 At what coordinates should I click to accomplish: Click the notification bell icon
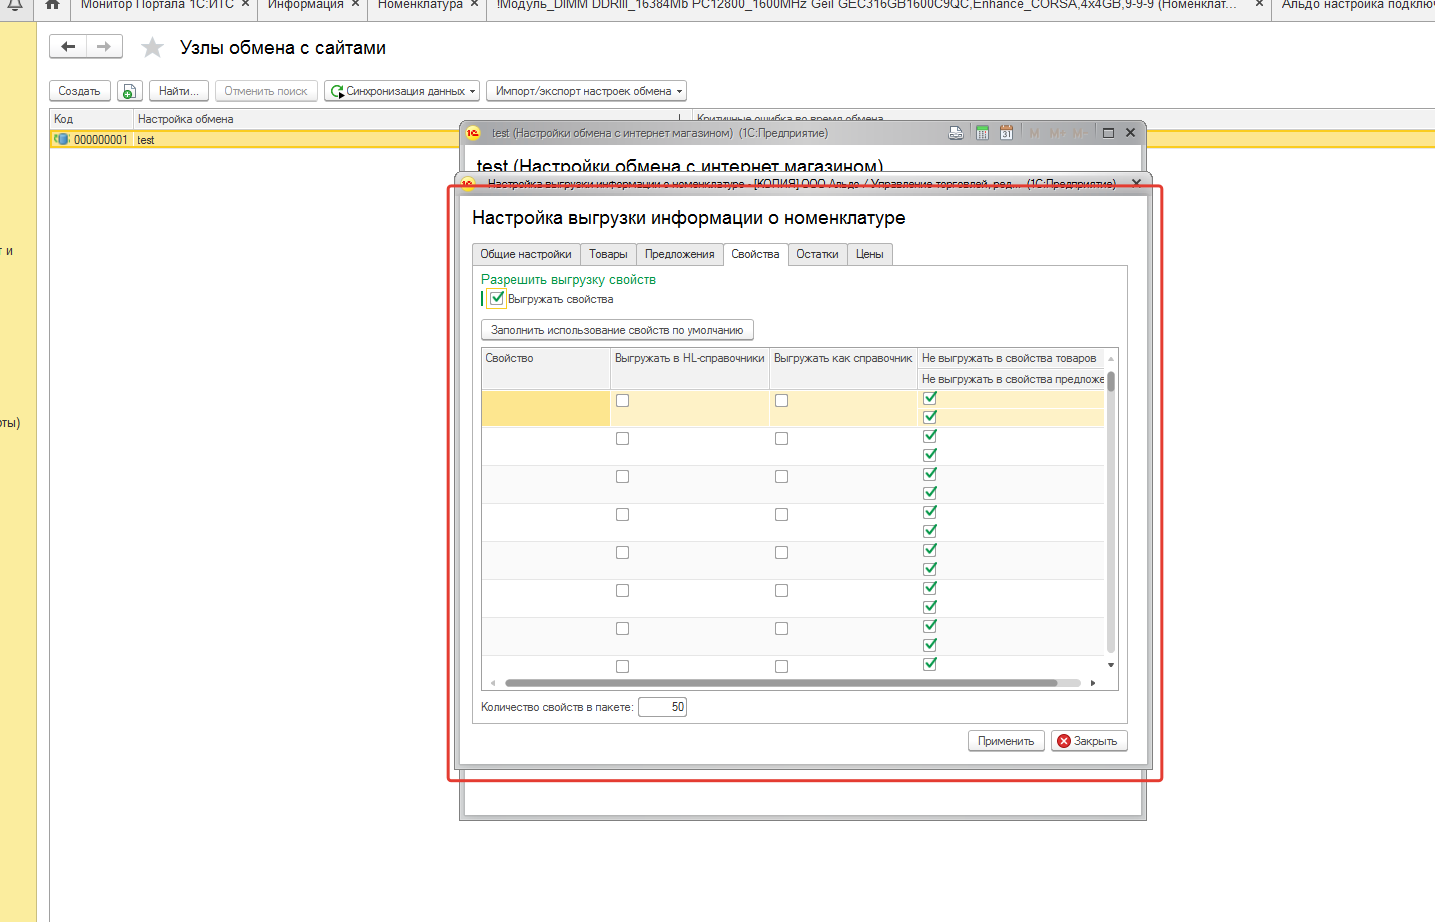click(x=15, y=5)
